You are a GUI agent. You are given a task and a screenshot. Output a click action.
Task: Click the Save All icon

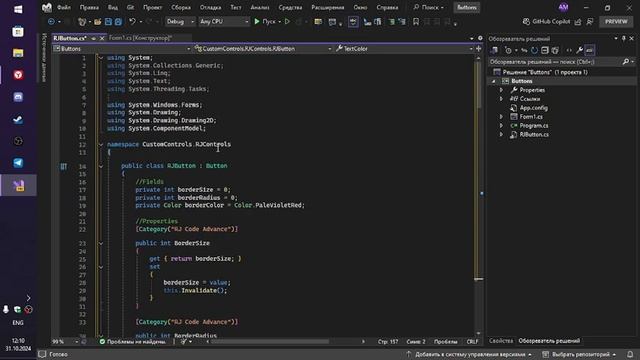coord(118,22)
